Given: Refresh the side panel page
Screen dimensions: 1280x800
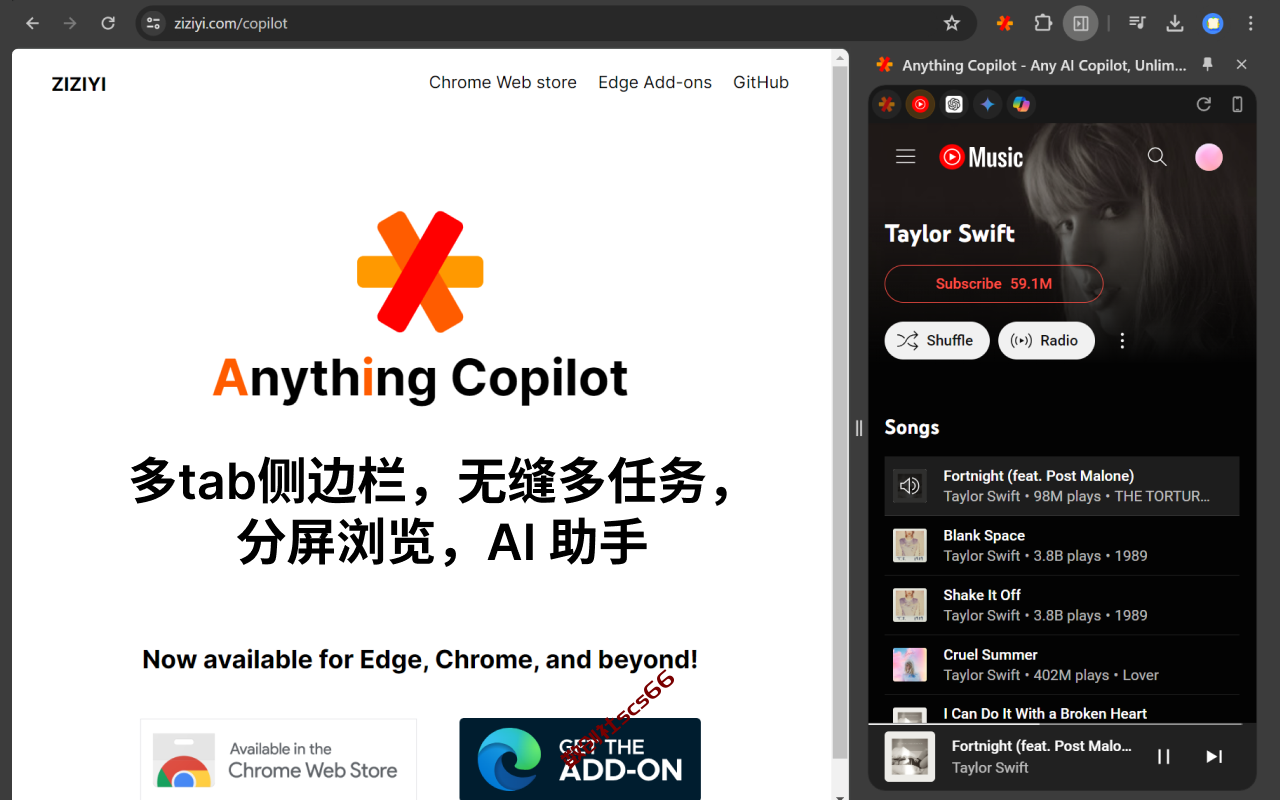Looking at the screenshot, I should coord(1204,104).
